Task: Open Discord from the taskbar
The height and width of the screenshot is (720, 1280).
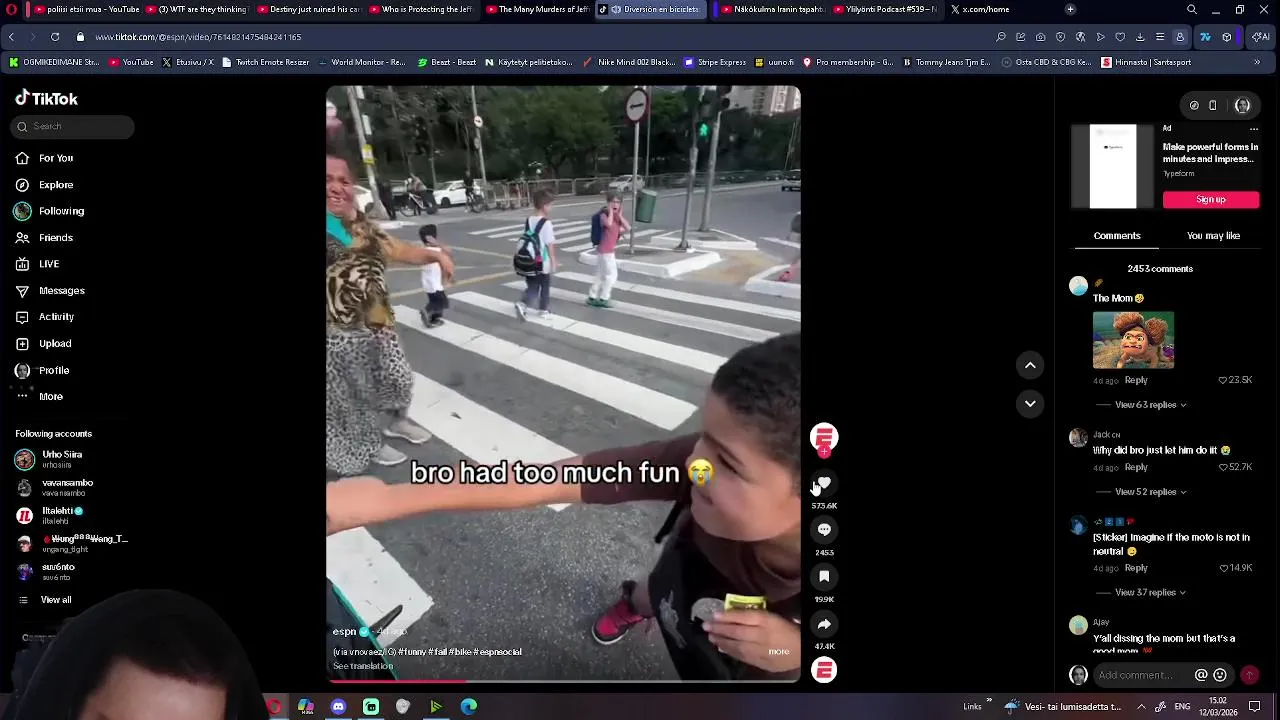Action: click(338, 706)
